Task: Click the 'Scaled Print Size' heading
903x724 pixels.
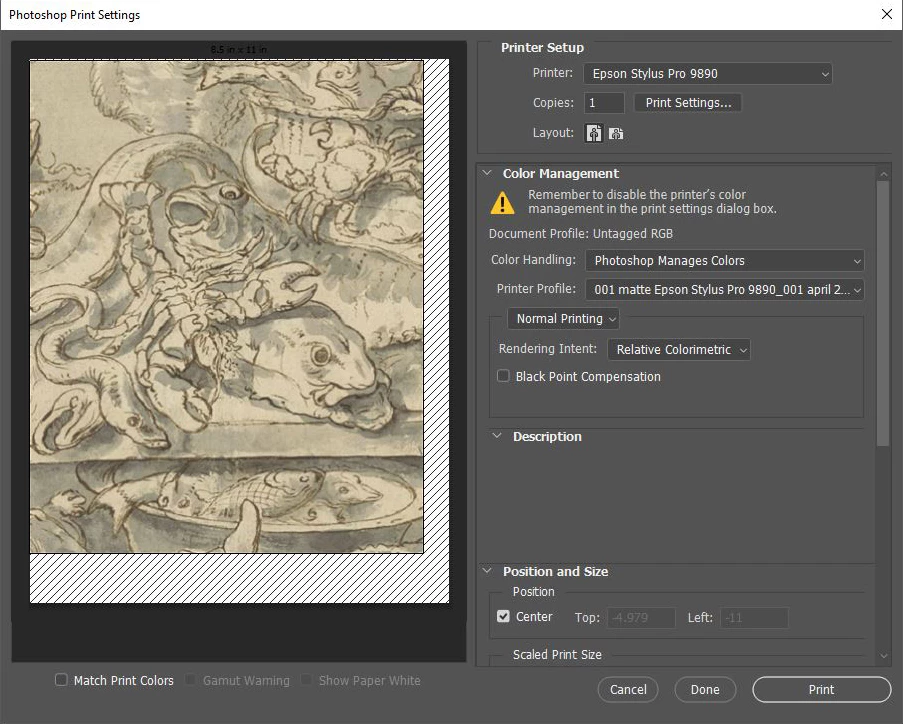Action: (557, 654)
